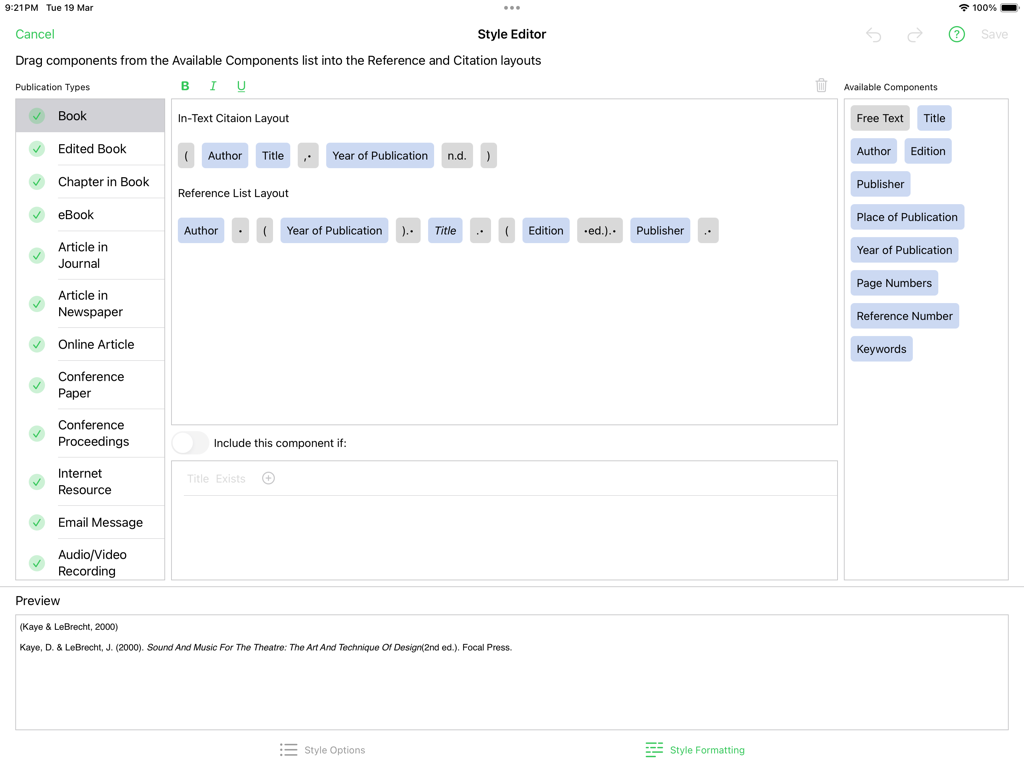Apply italic formatting from toolbar

point(213,86)
